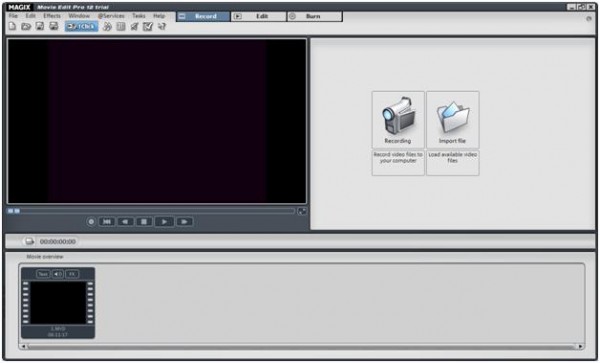
Task: Click the Recording camcorder button
Action: [398, 120]
